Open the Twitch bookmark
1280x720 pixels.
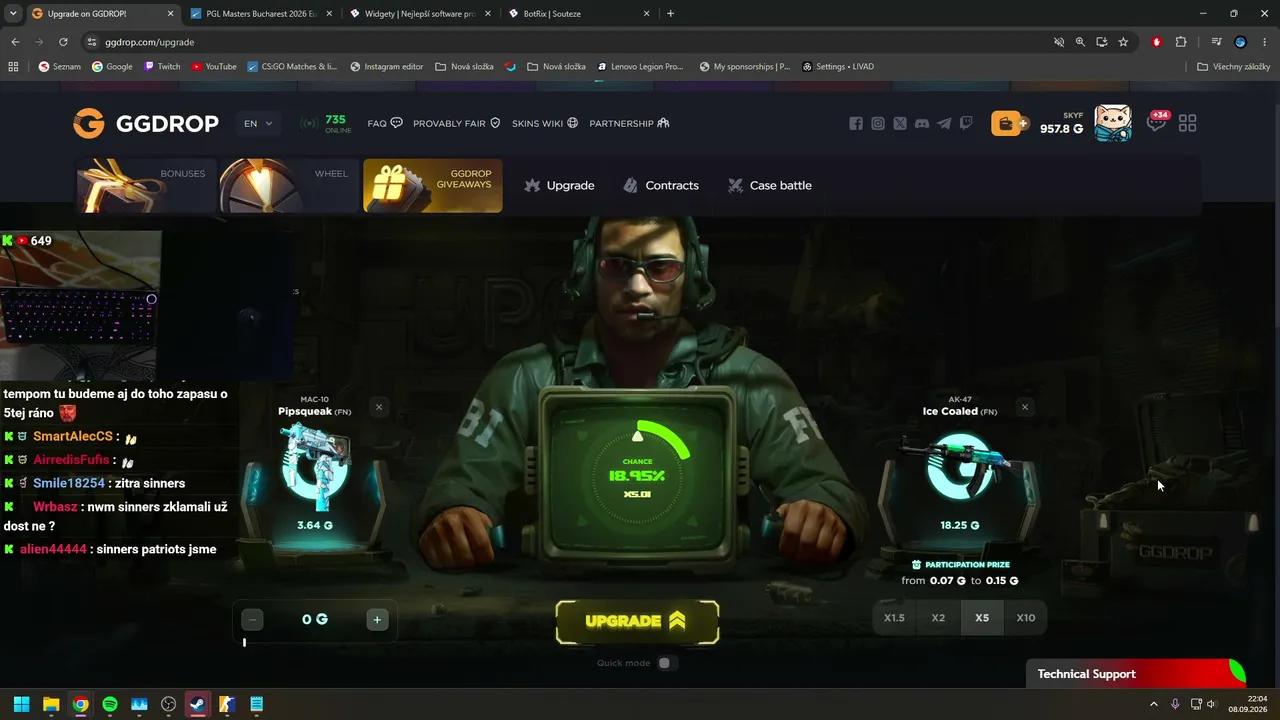[162, 67]
